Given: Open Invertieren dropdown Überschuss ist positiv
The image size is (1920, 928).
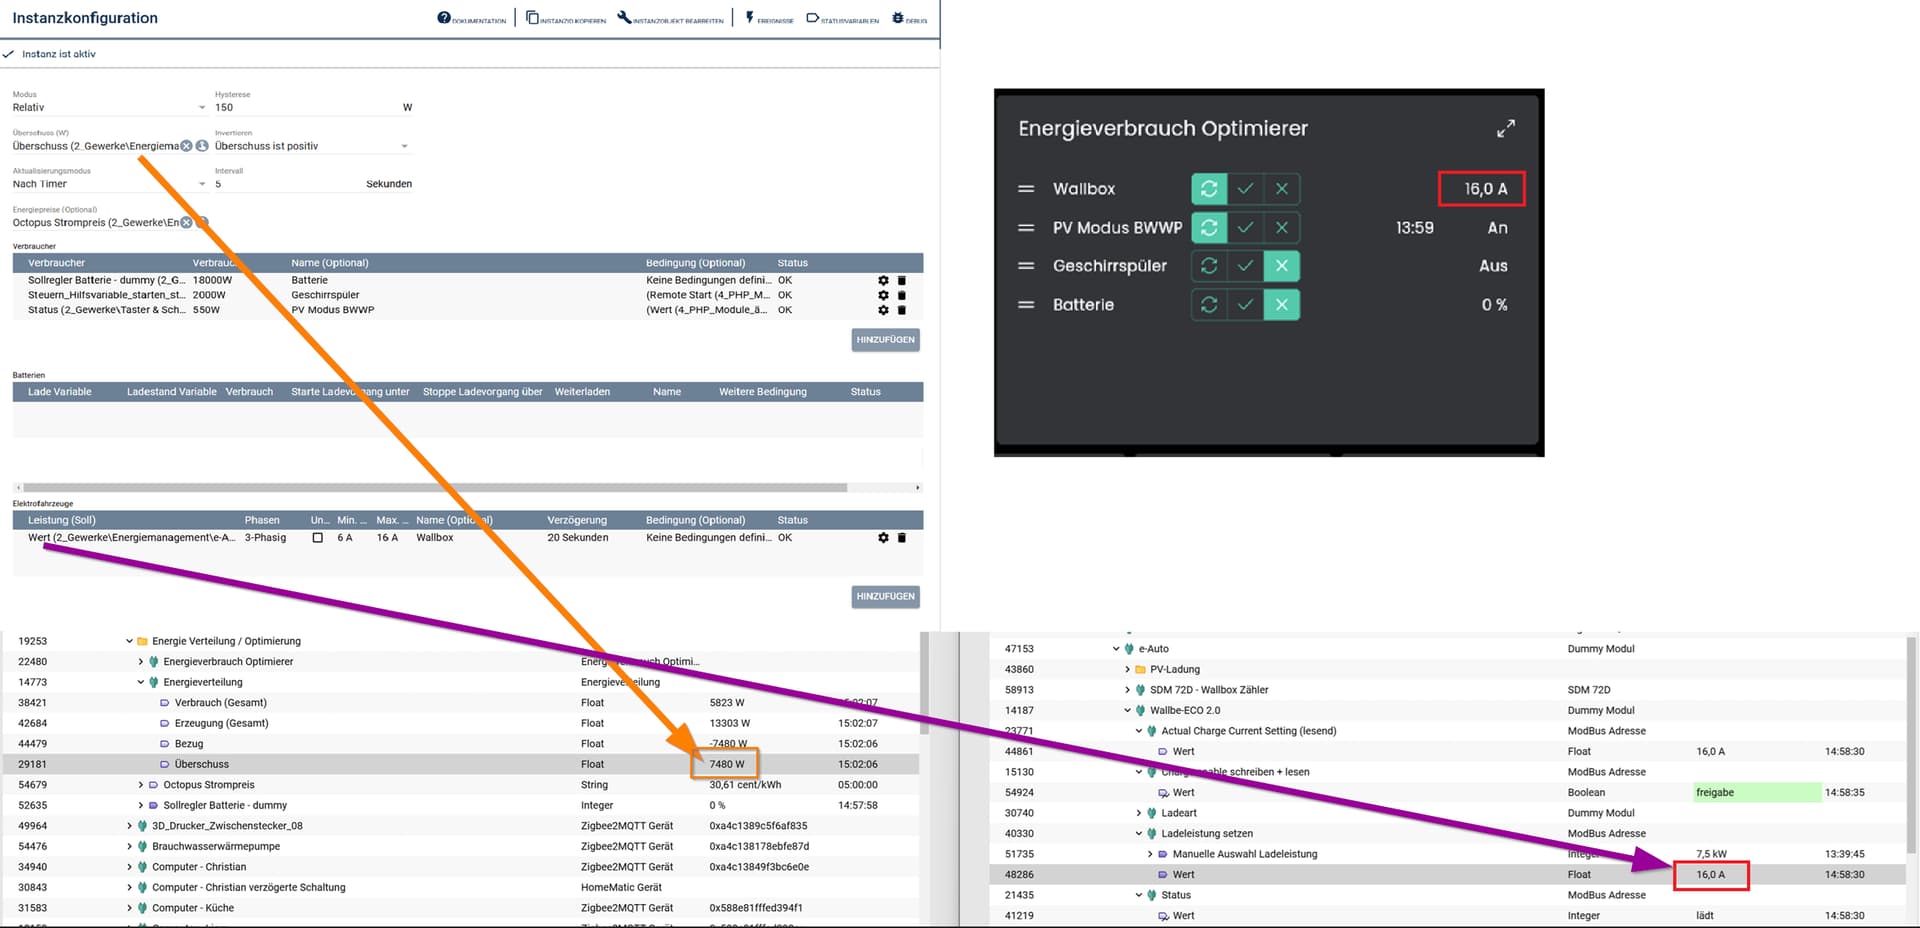Looking at the screenshot, I should (x=312, y=146).
